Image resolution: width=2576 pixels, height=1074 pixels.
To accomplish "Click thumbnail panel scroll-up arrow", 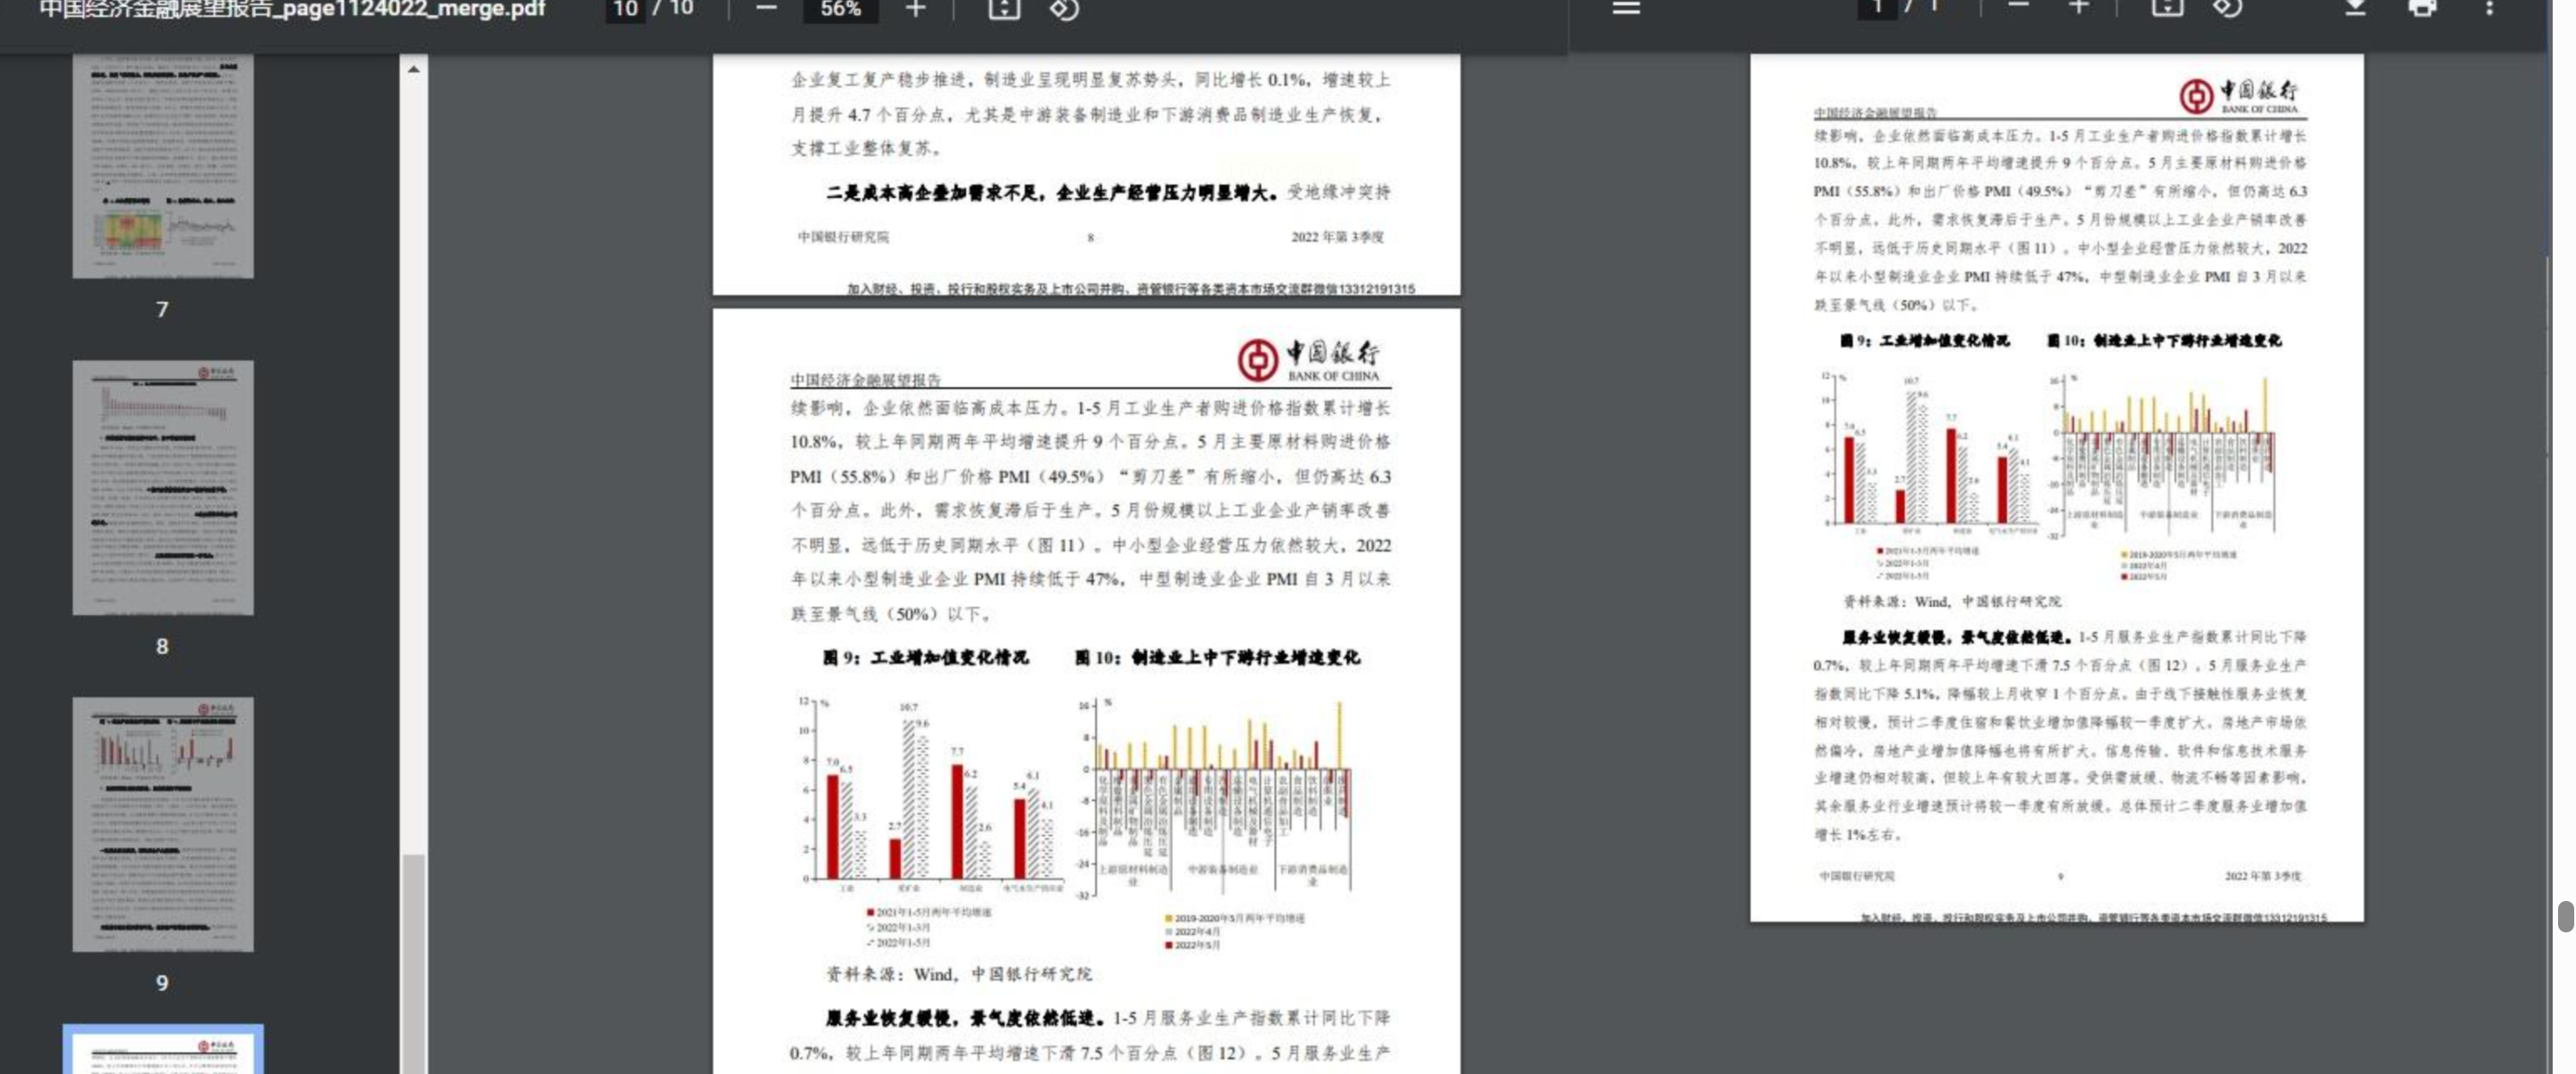I will (413, 69).
